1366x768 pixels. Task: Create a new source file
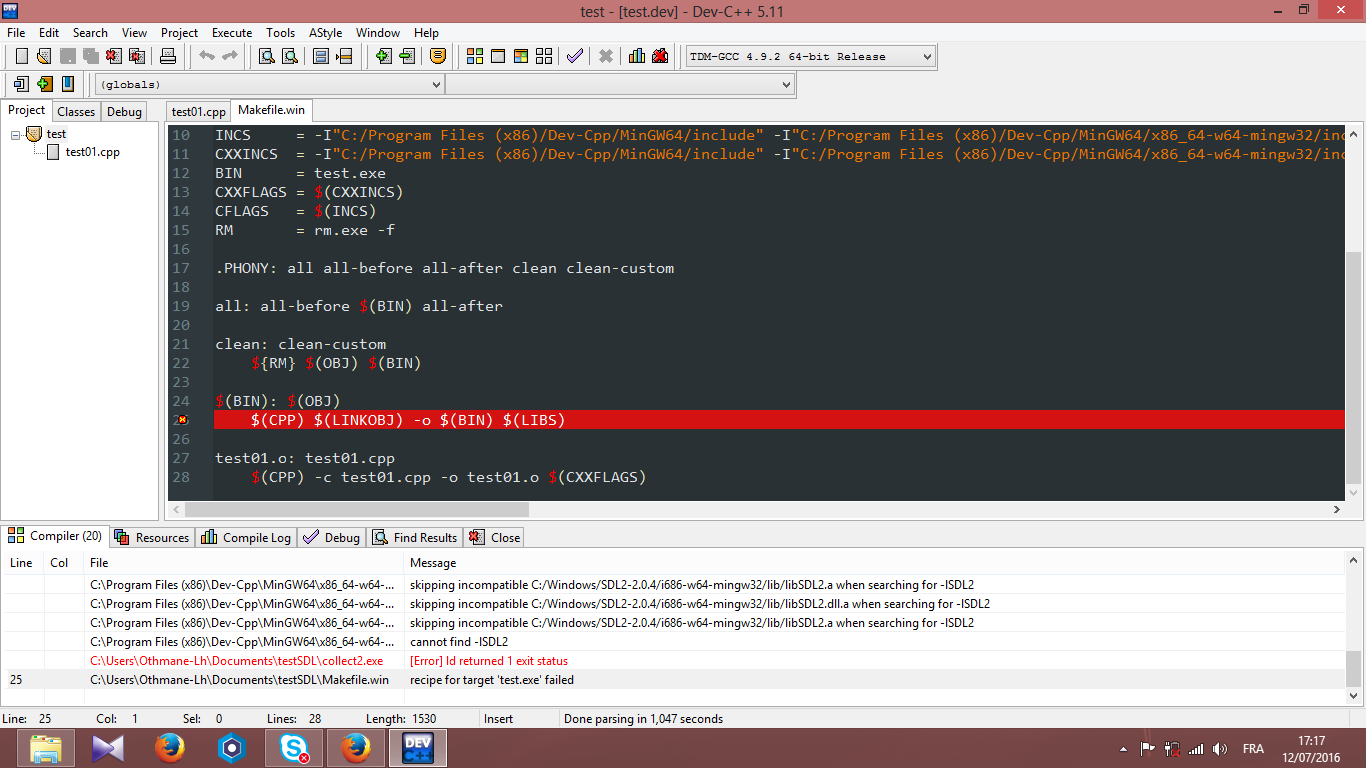[x=21, y=57]
